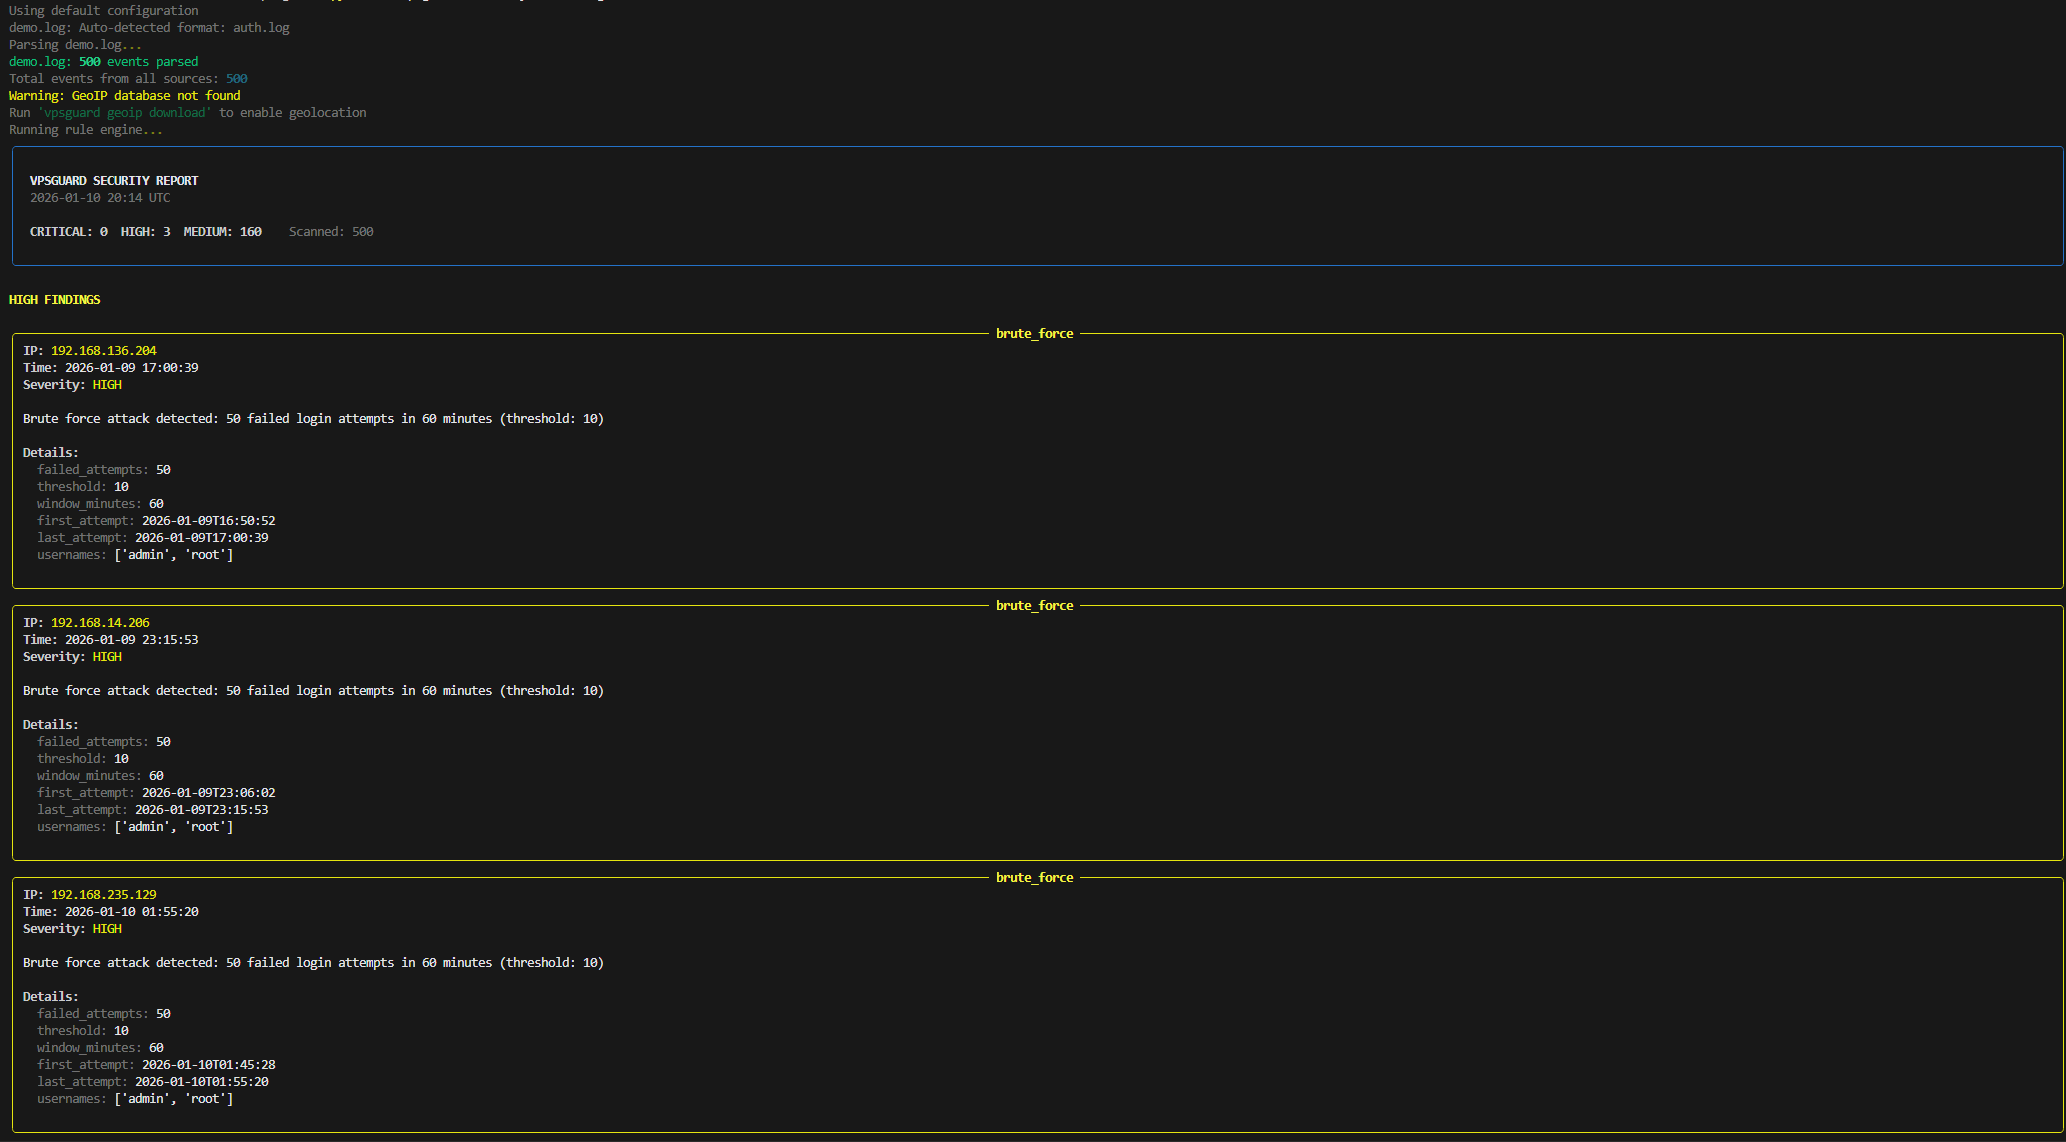Click the 'CRITICAL: 0' summary count
This screenshot has width=2066, height=1142.
(x=68, y=232)
